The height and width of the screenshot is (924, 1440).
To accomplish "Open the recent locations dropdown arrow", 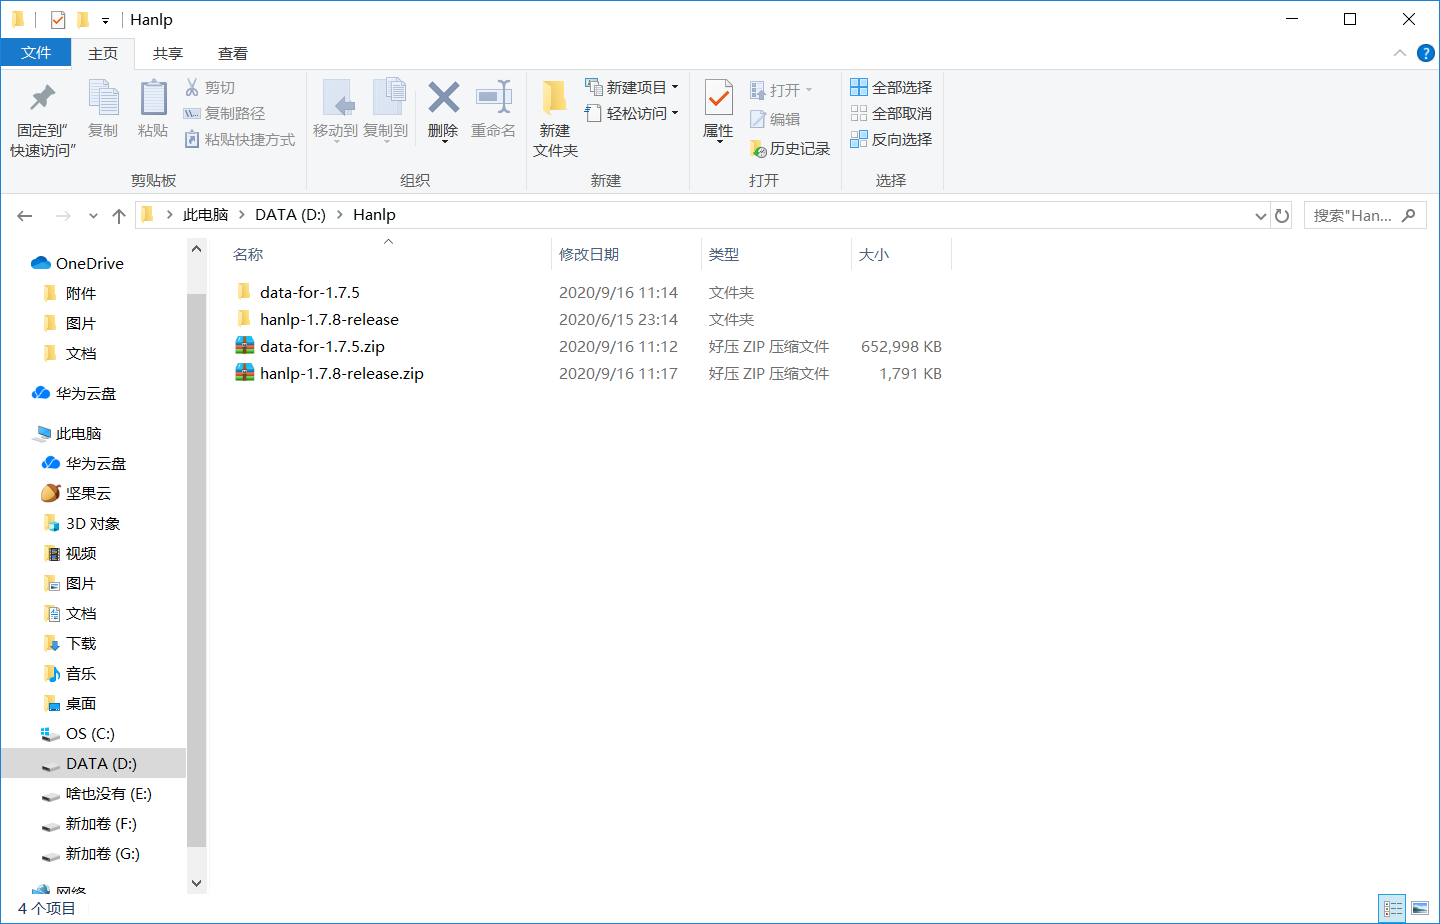I will [x=93, y=215].
